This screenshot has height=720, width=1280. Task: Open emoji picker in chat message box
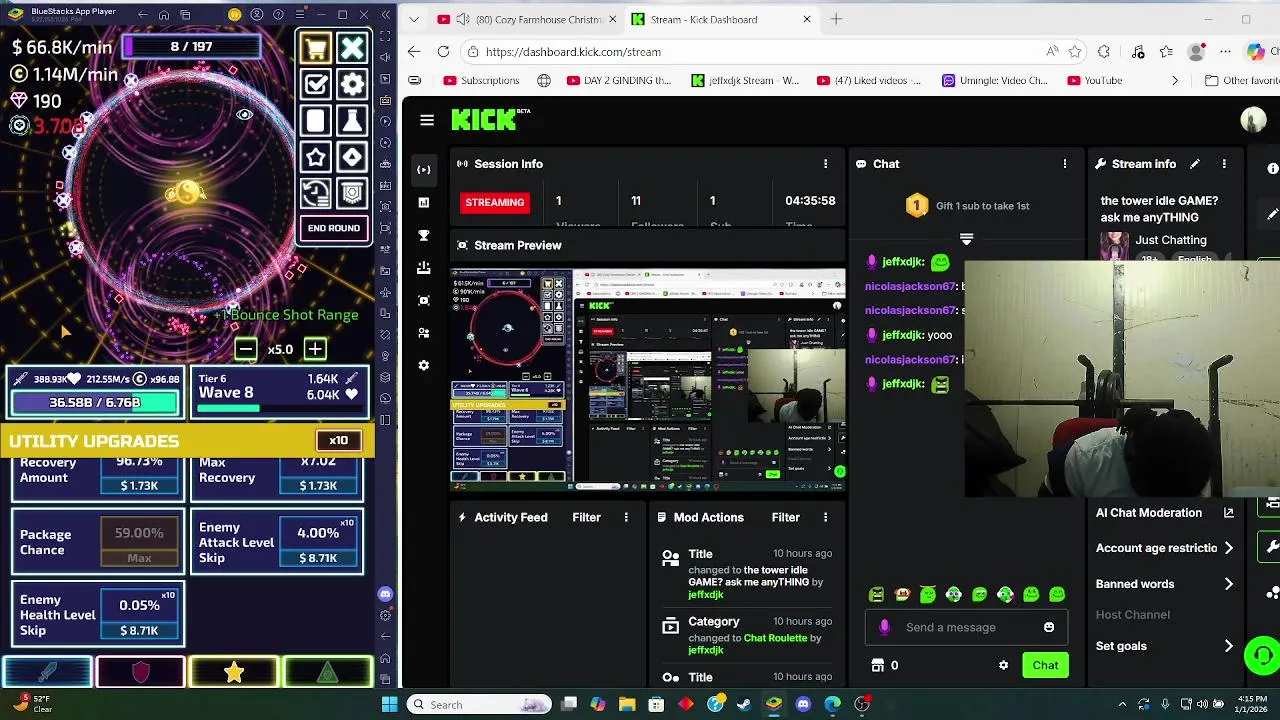tap(1049, 627)
